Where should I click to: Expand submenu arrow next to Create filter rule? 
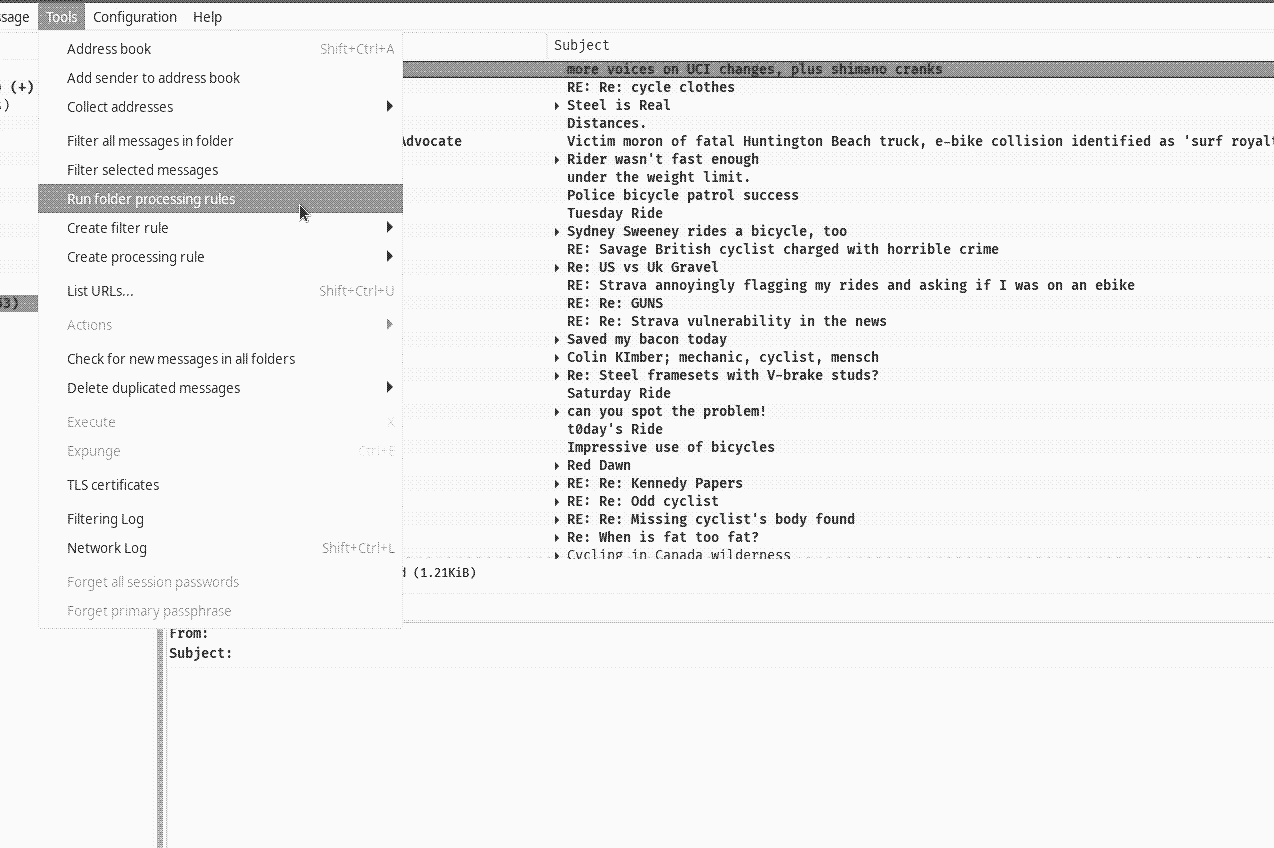point(390,228)
